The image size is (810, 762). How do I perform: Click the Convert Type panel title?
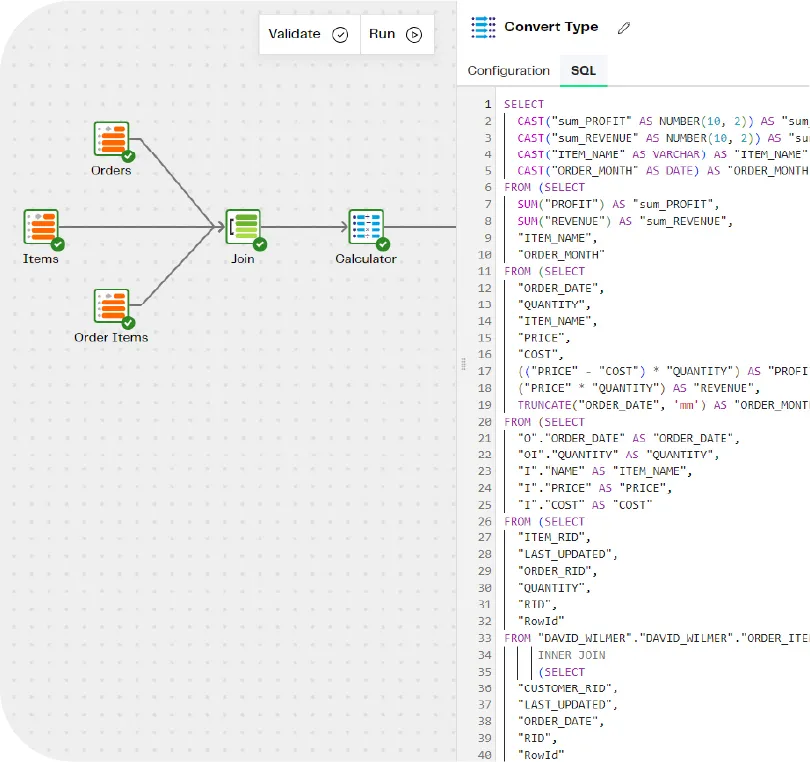[551, 27]
